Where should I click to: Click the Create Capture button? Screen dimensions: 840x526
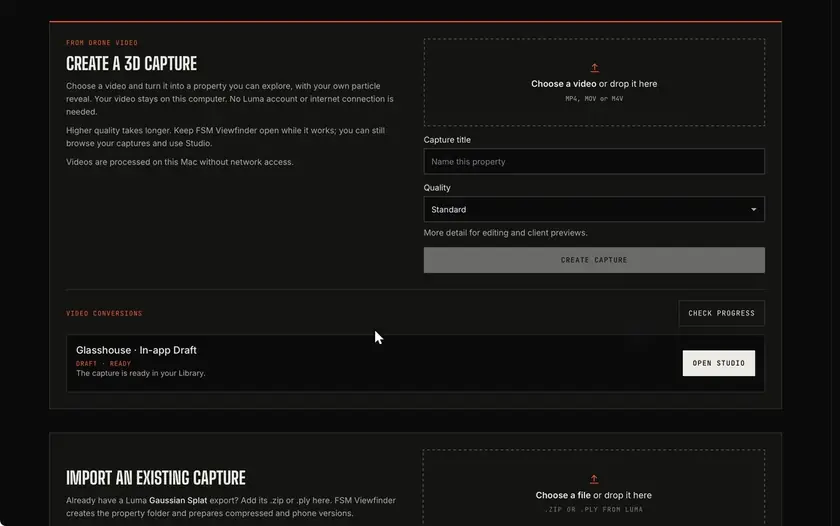pyautogui.click(x=594, y=260)
